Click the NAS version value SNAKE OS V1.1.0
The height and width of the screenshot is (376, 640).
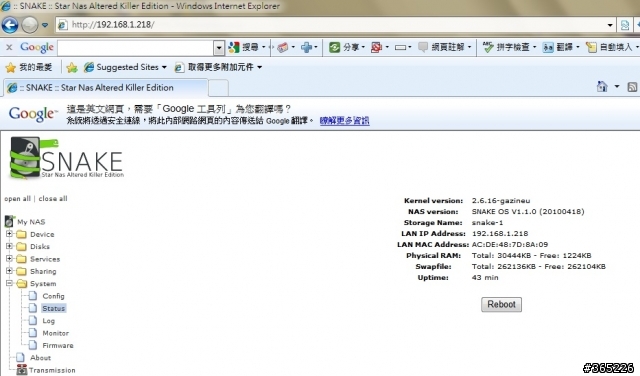pyautogui.click(x=528, y=211)
